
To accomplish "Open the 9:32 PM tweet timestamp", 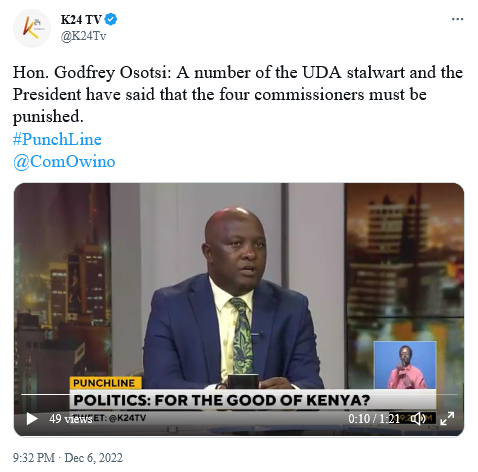I will (34, 458).
